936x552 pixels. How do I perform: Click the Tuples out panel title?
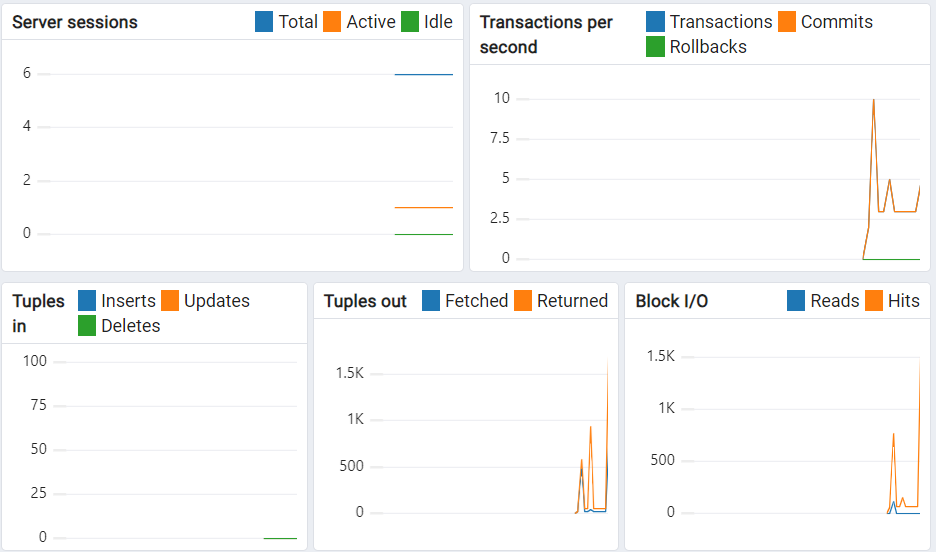pyautogui.click(x=365, y=301)
